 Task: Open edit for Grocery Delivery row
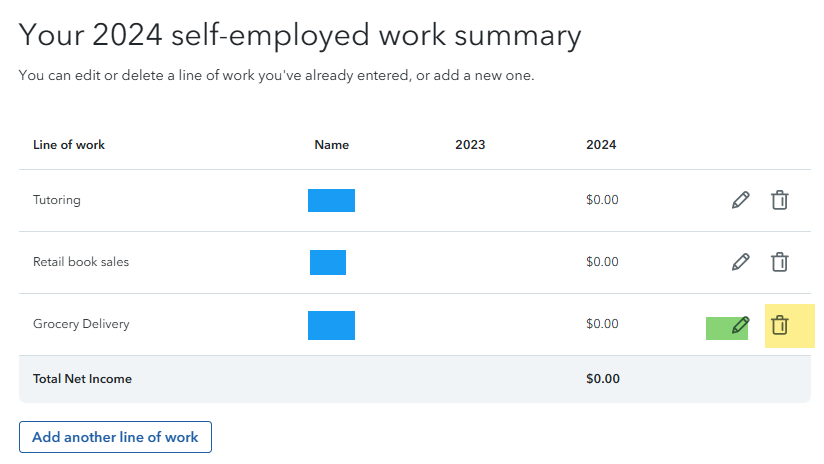[740, 325]
